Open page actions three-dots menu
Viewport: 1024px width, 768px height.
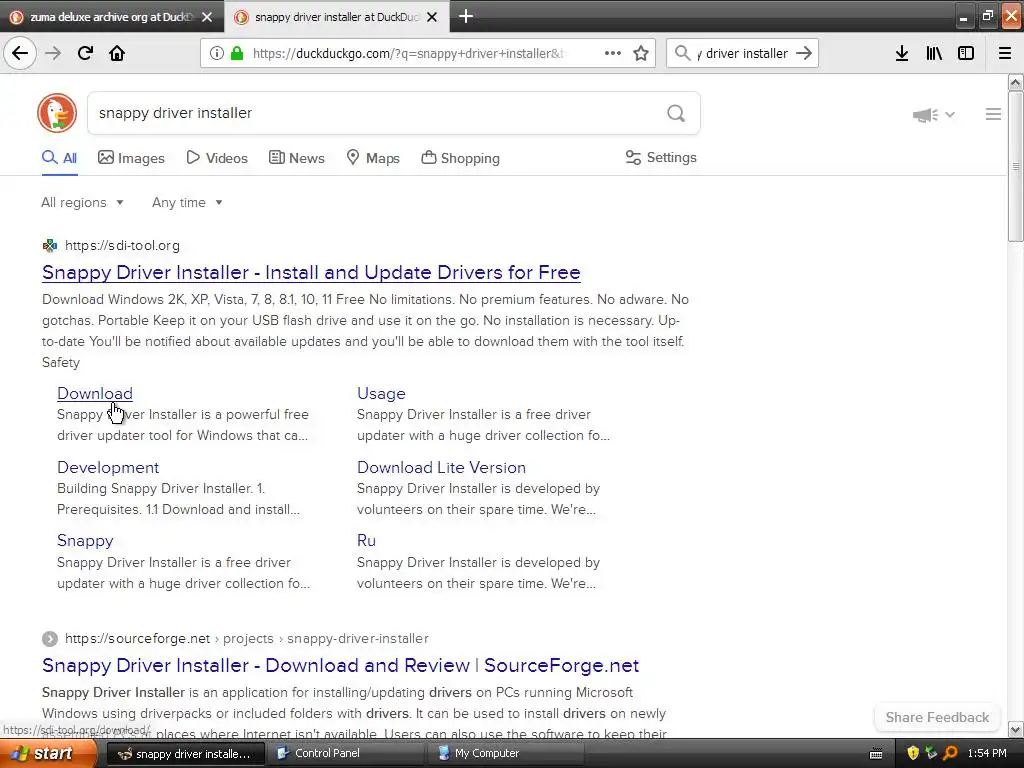pyautogui.click(x=613, y=53)
